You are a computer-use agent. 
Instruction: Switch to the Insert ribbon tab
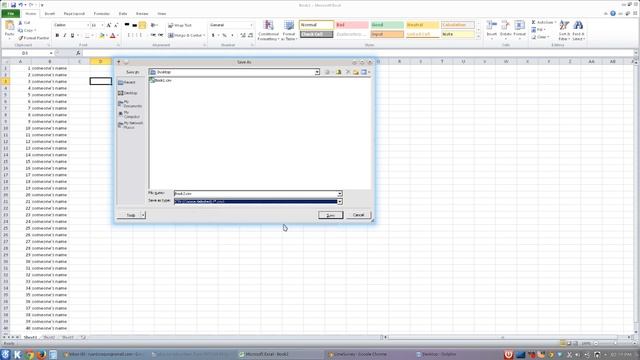50,13
